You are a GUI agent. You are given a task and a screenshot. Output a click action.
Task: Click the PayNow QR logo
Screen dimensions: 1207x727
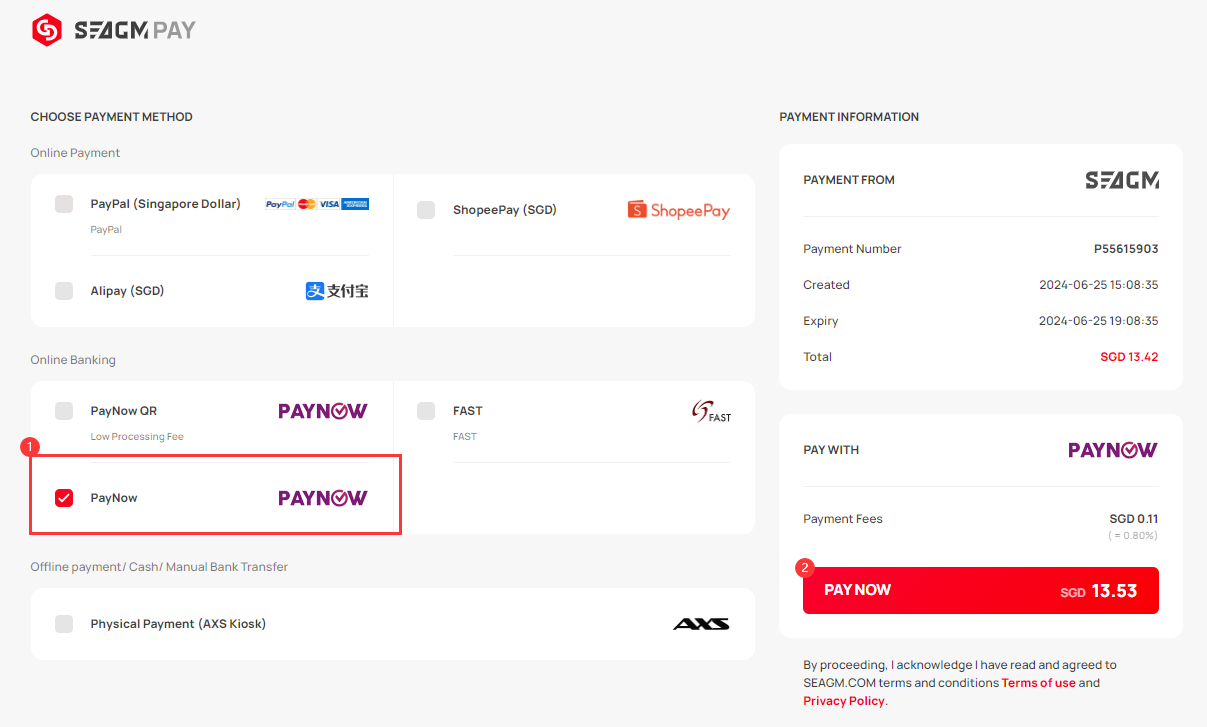tap(322, 411)
